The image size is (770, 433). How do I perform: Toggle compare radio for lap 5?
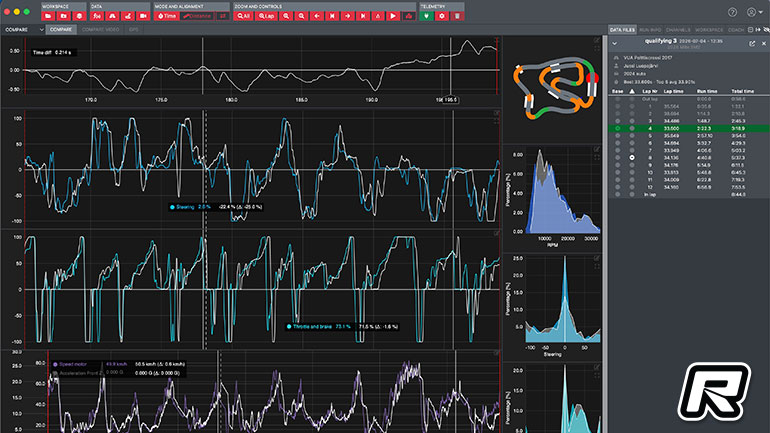click(x=632, y=135)
